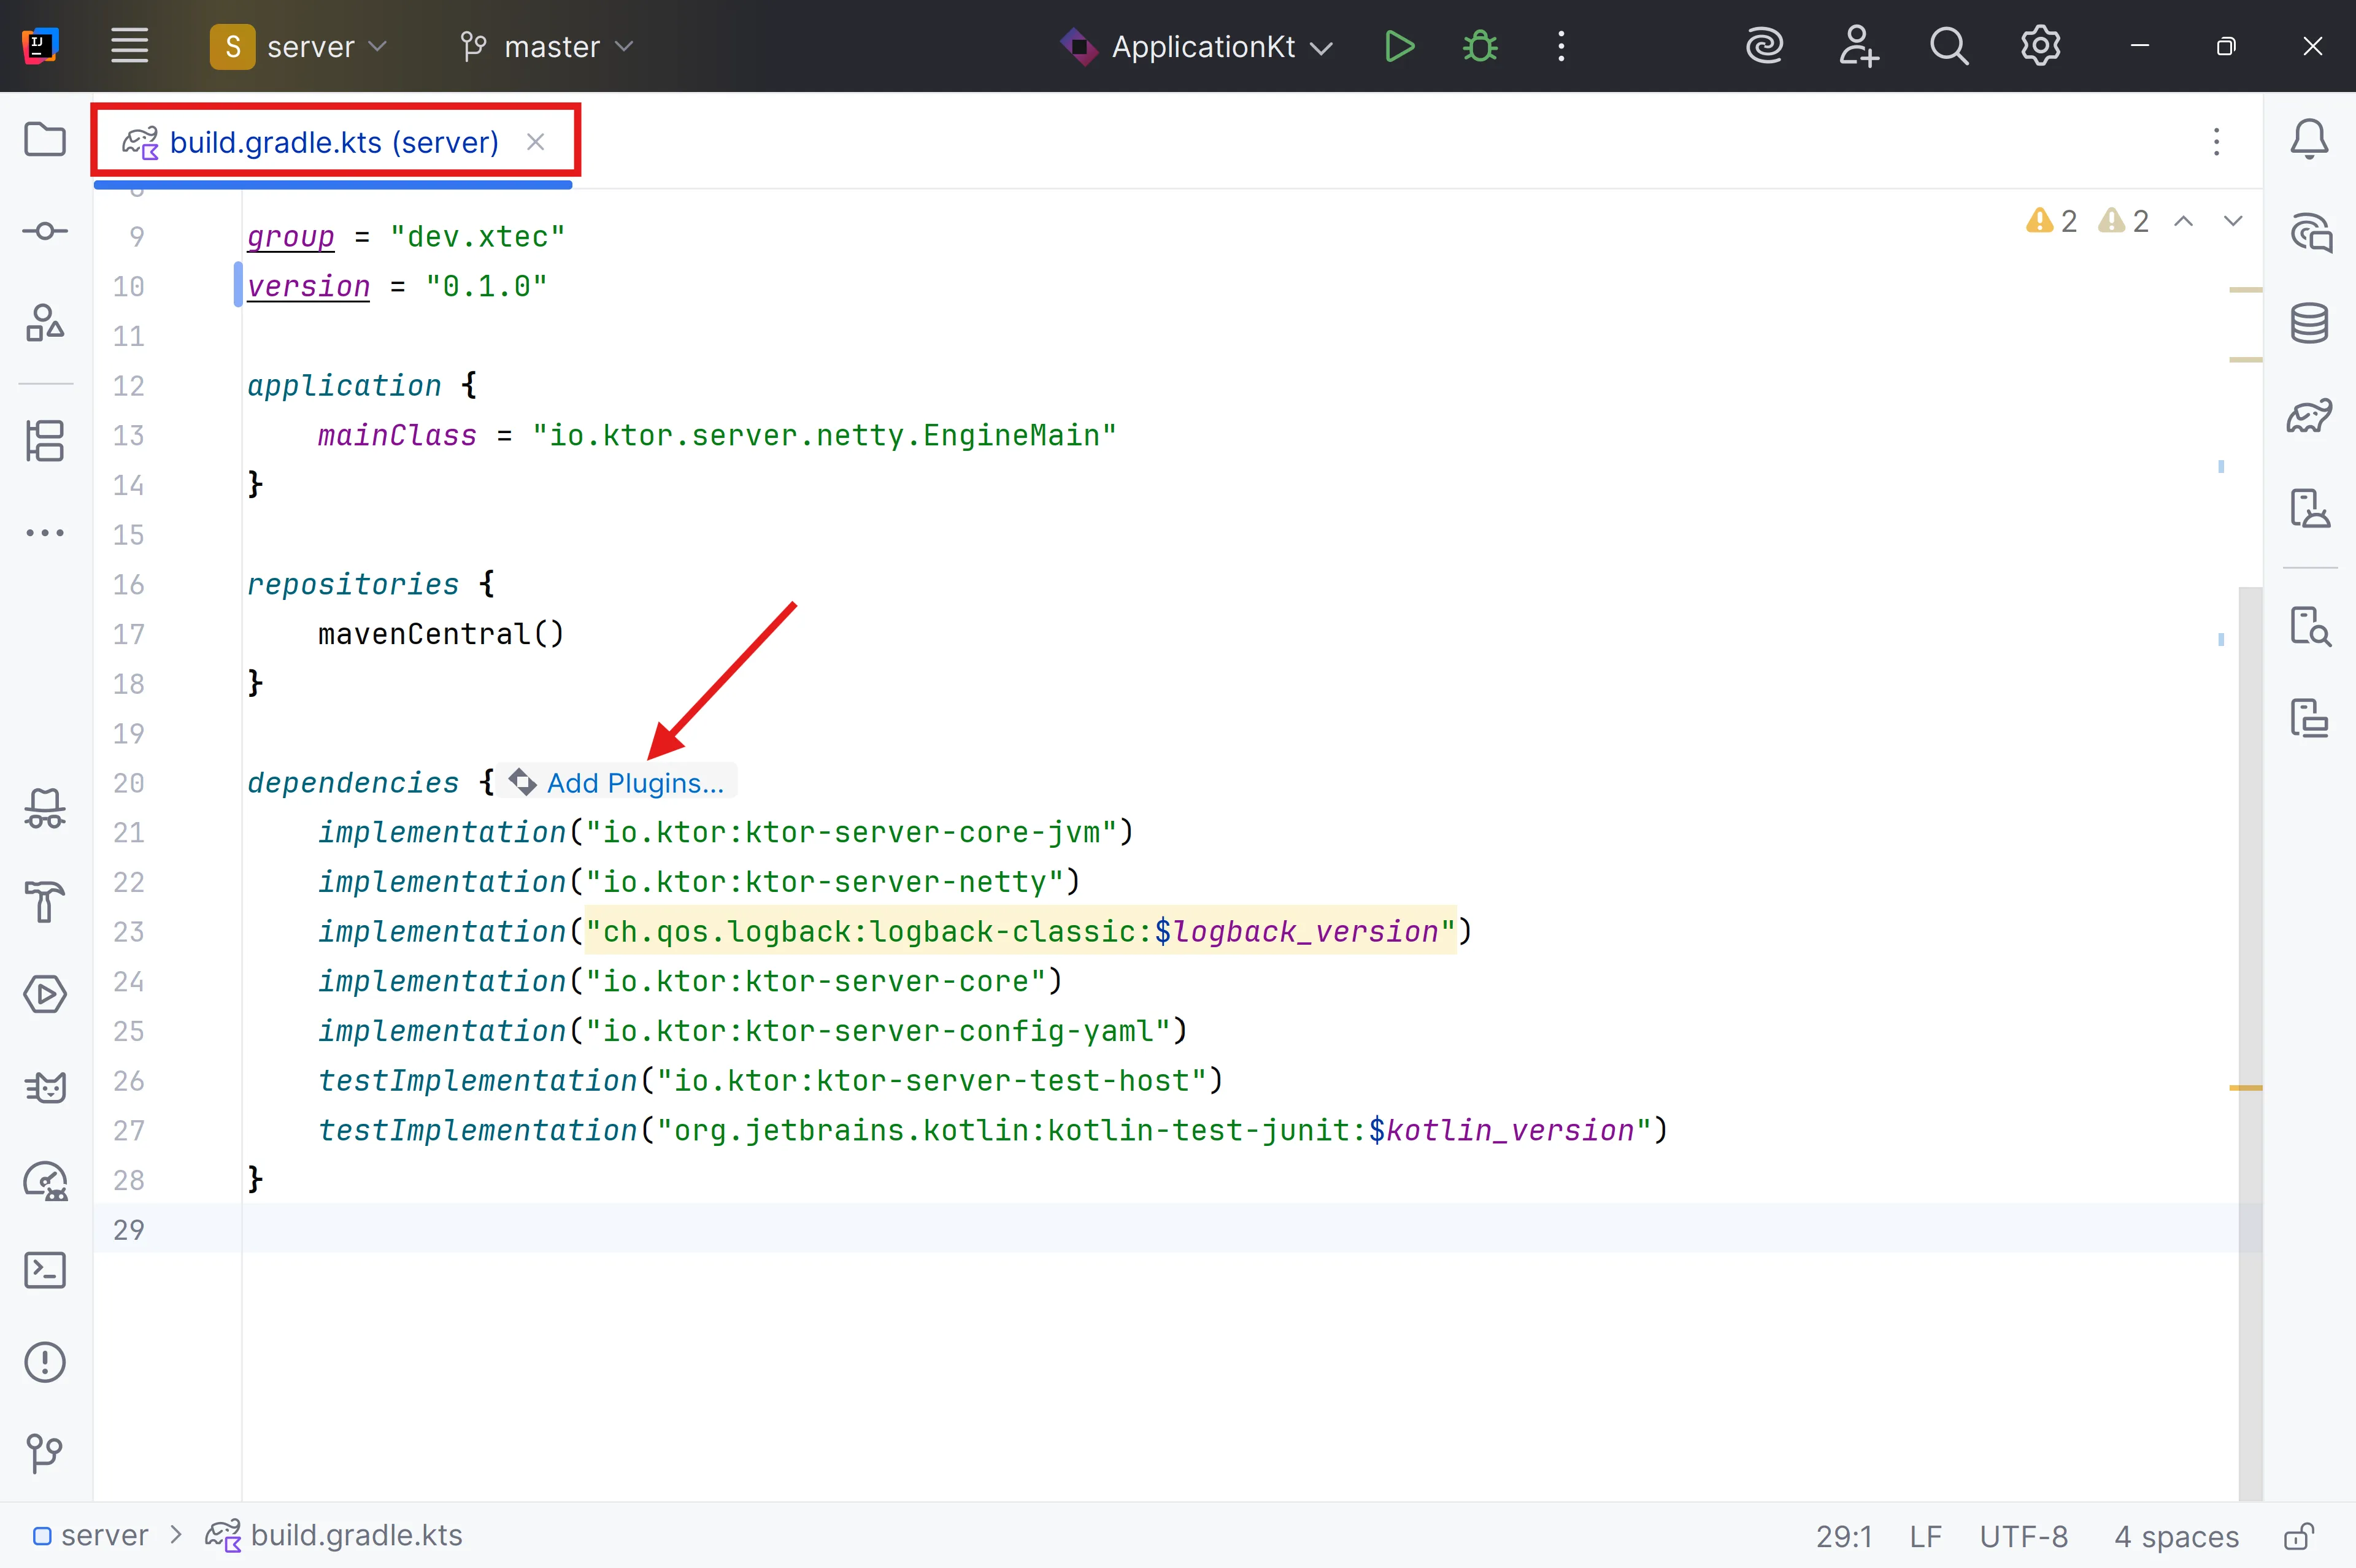Open the Commit tool window
This screenshot has height=1568, width=2356.
[45, 231]
